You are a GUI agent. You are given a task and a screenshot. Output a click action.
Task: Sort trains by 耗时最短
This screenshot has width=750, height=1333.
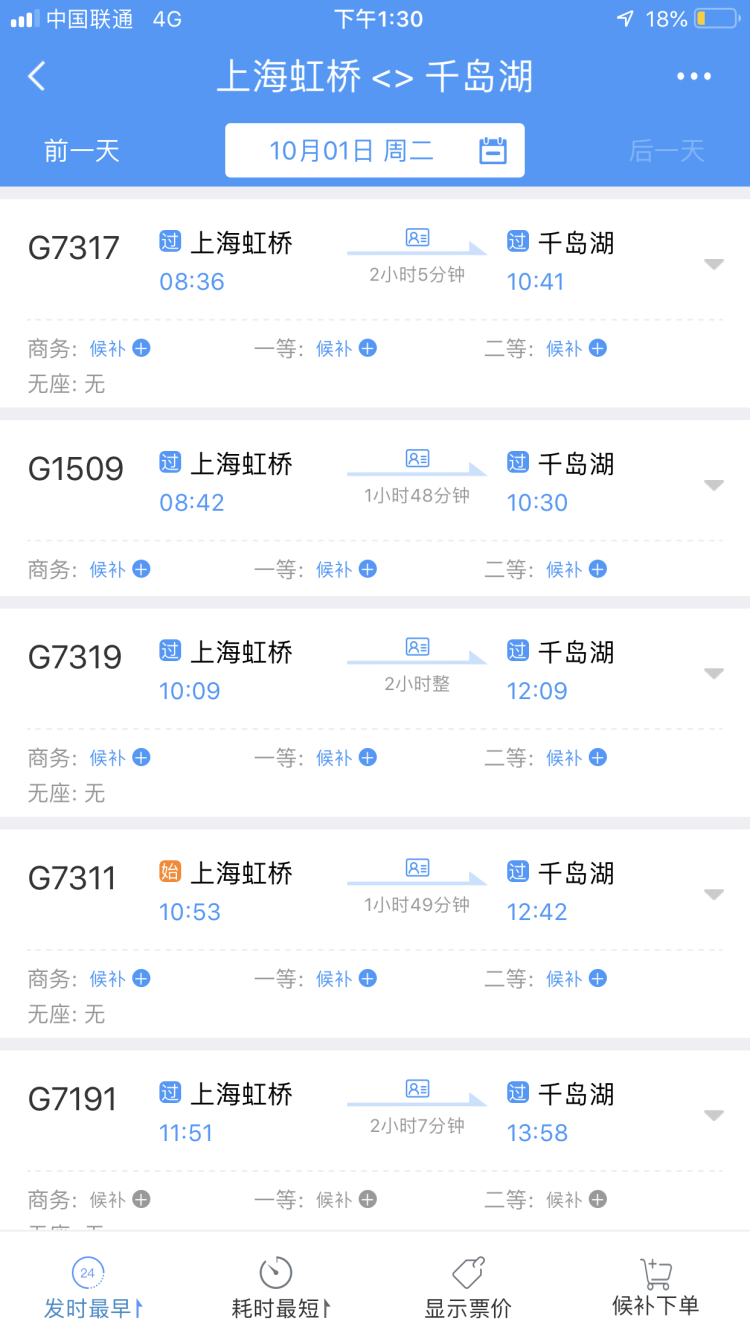(x=279, y=1288)
